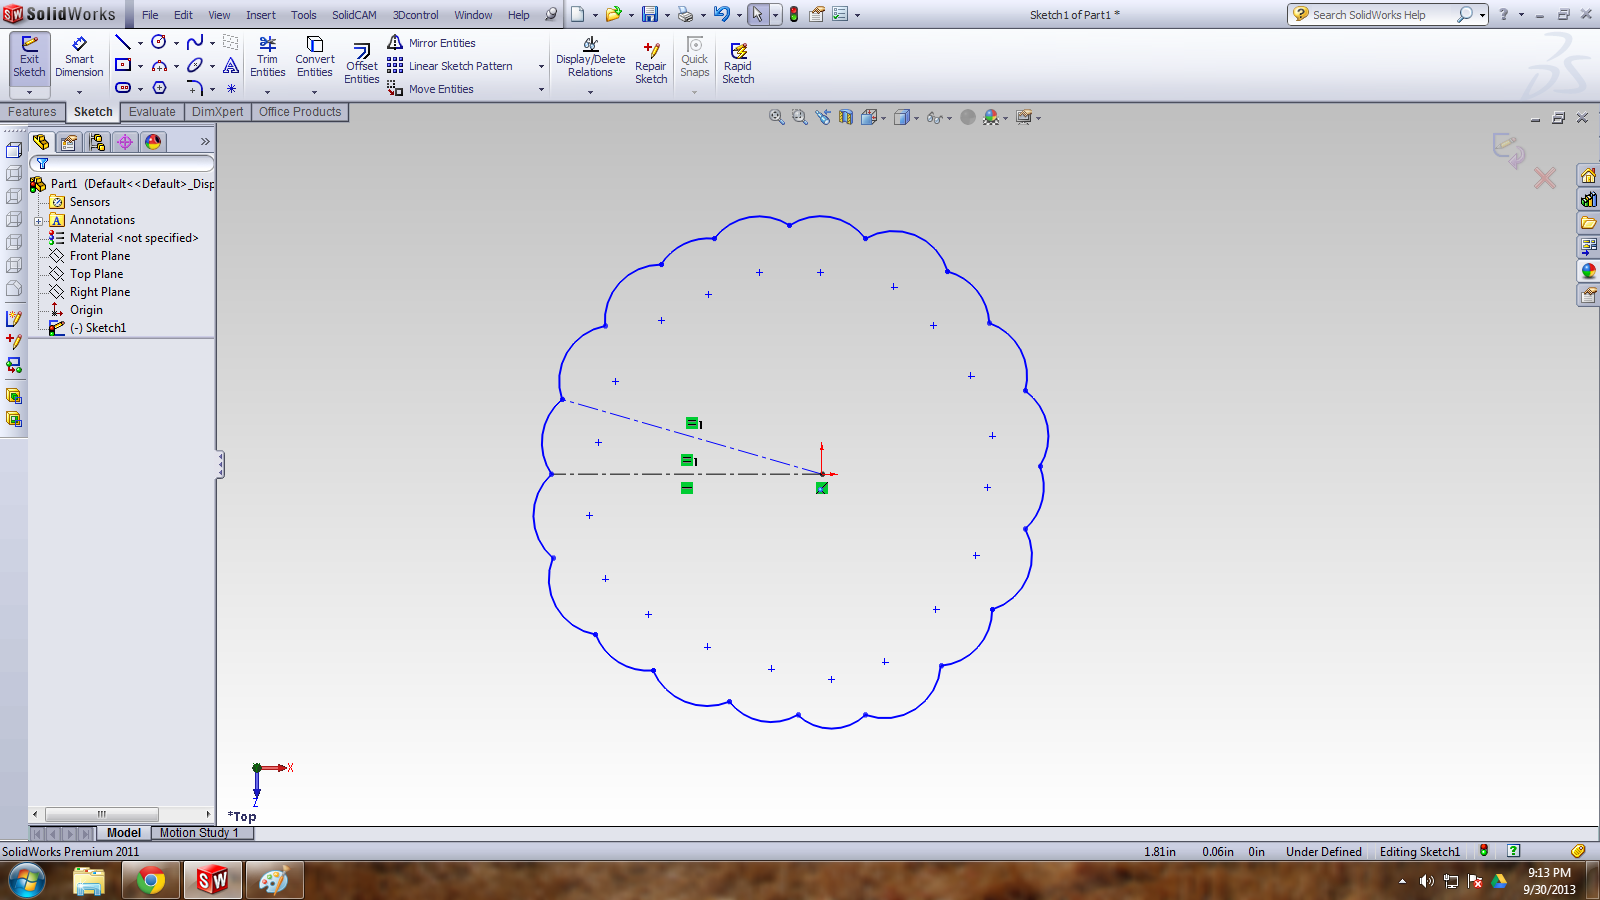The width and height of the screenshot is (1600, 900).
Task: Open the Design Library task pane tab
Action: pos(1588,199)
